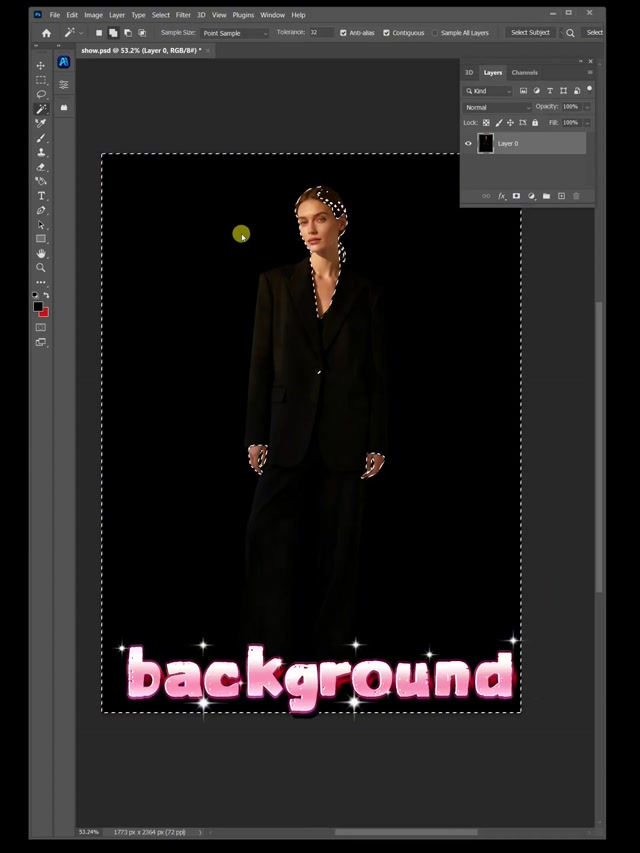Click the Zoom tool magnifier
640x853 pixels.
[x=41, y=268]
